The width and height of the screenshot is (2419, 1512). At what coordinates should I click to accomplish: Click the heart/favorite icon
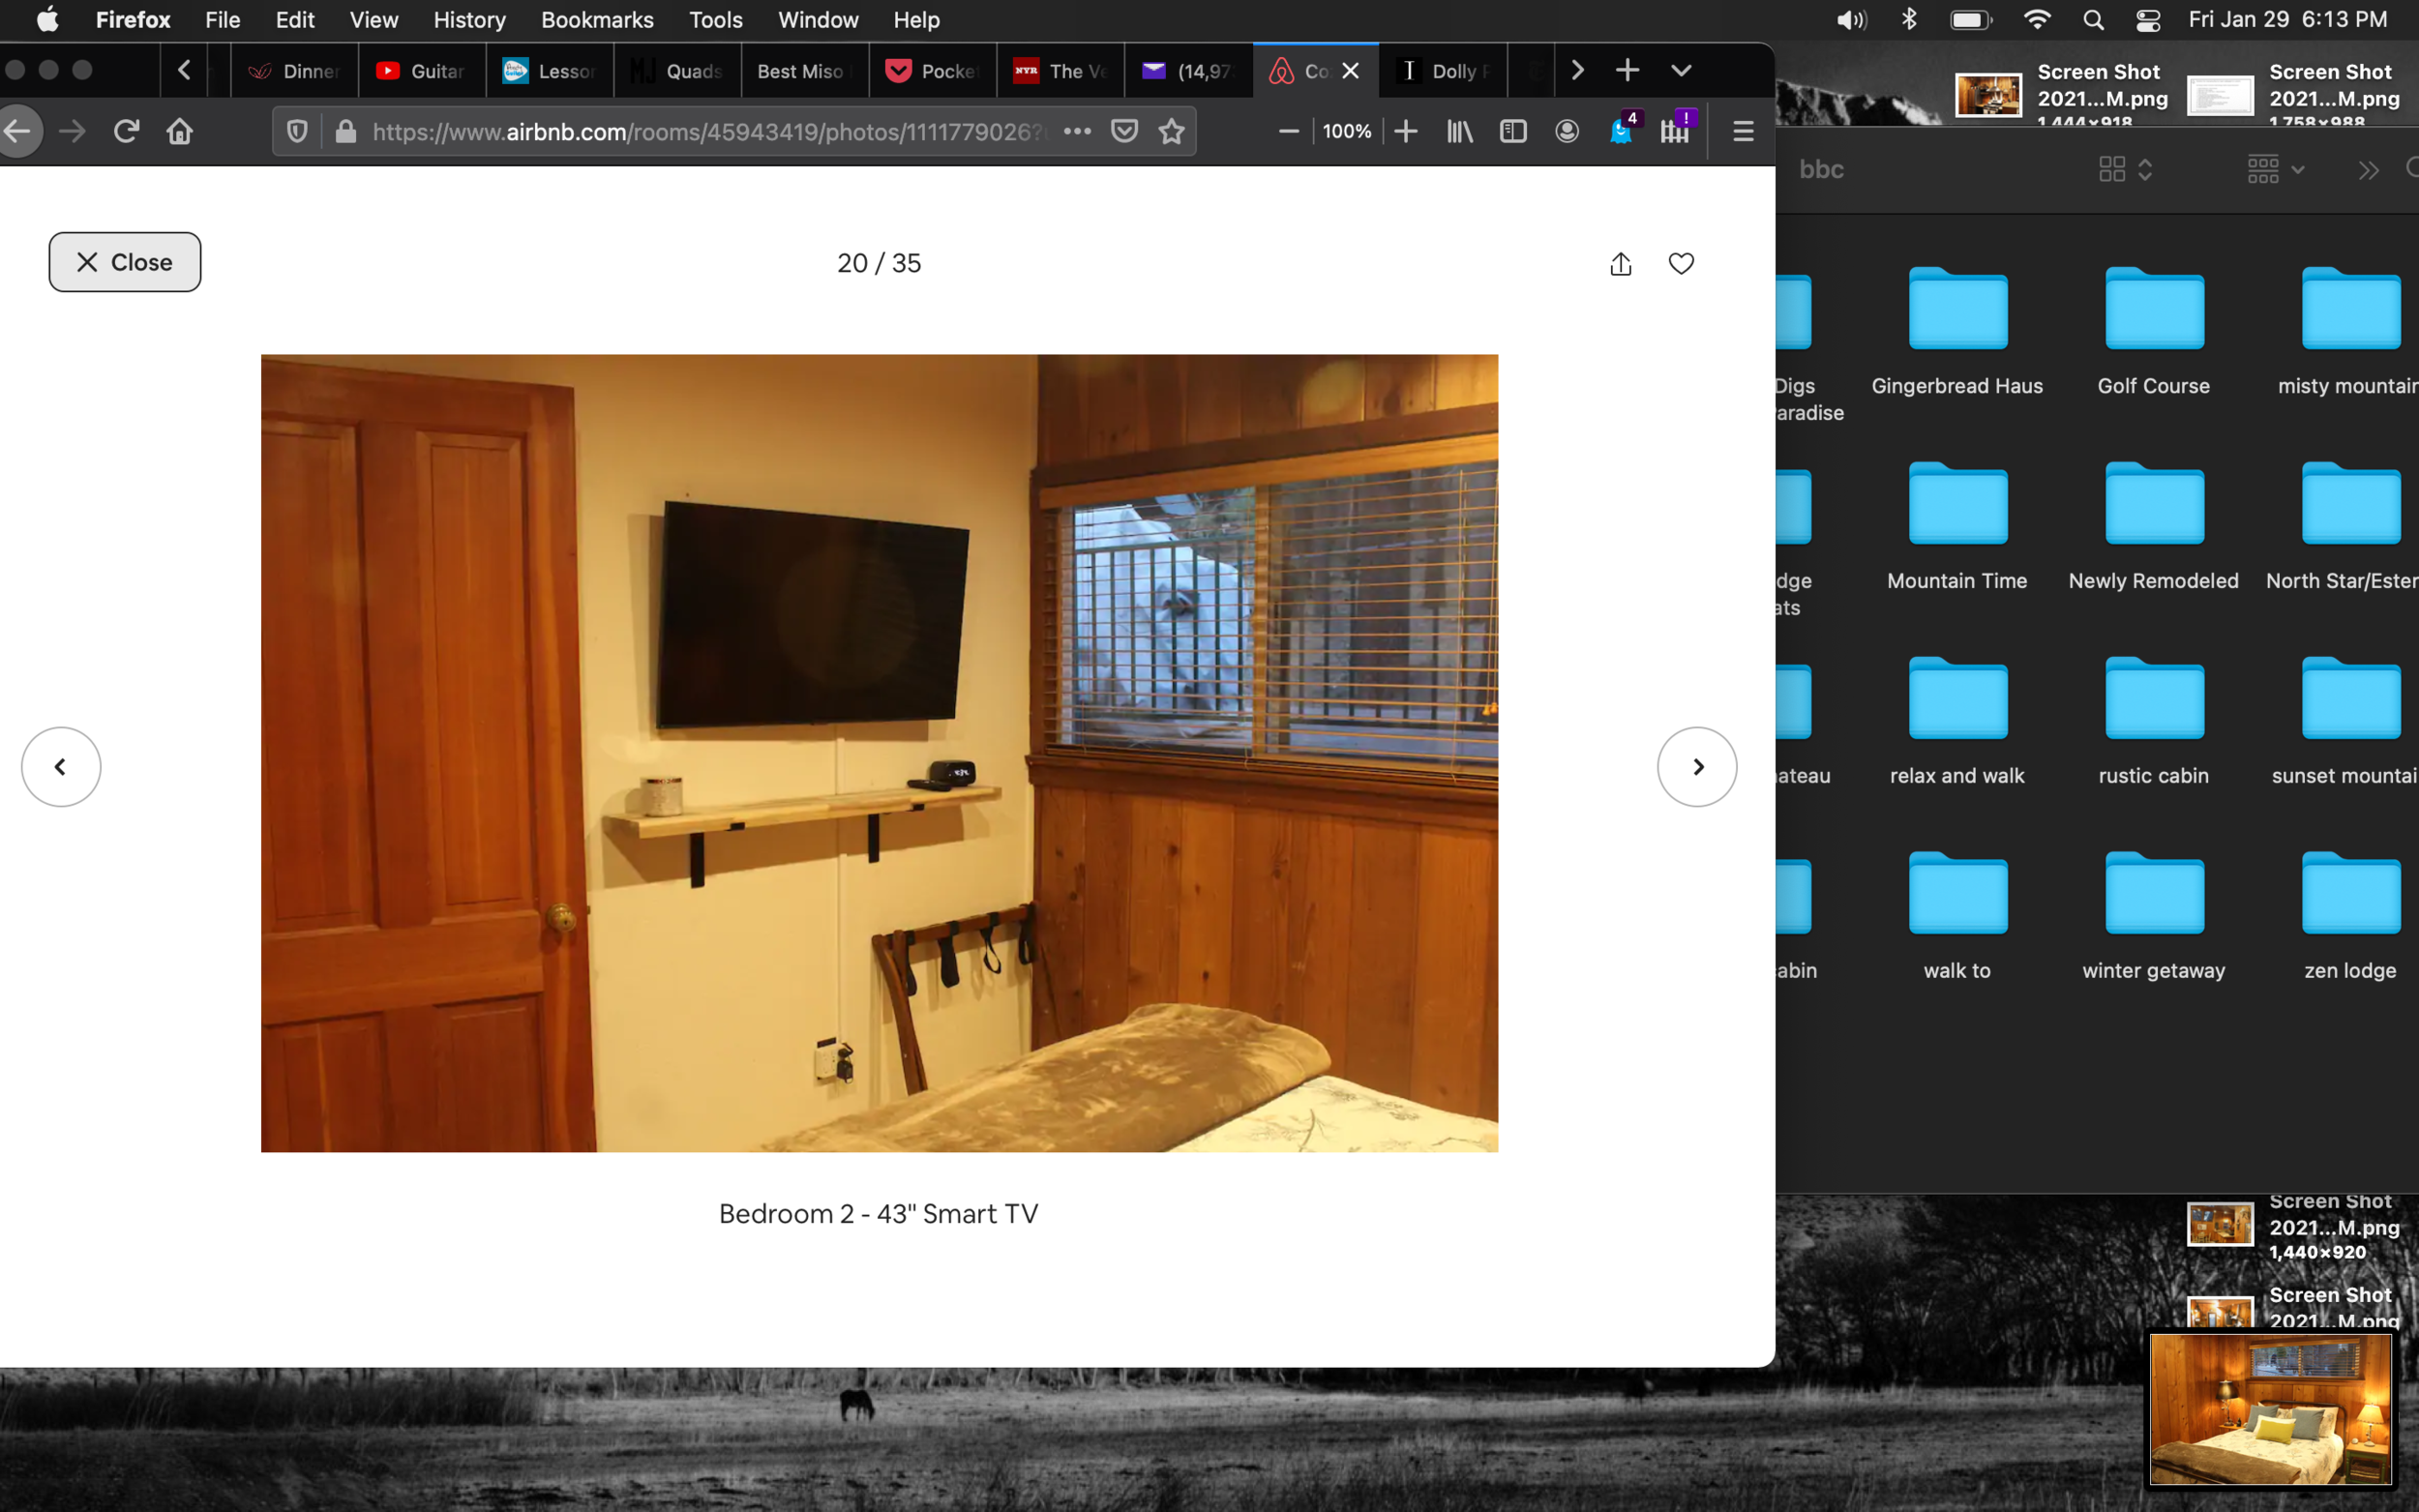pyautogui.click(x=1677, y=263)
